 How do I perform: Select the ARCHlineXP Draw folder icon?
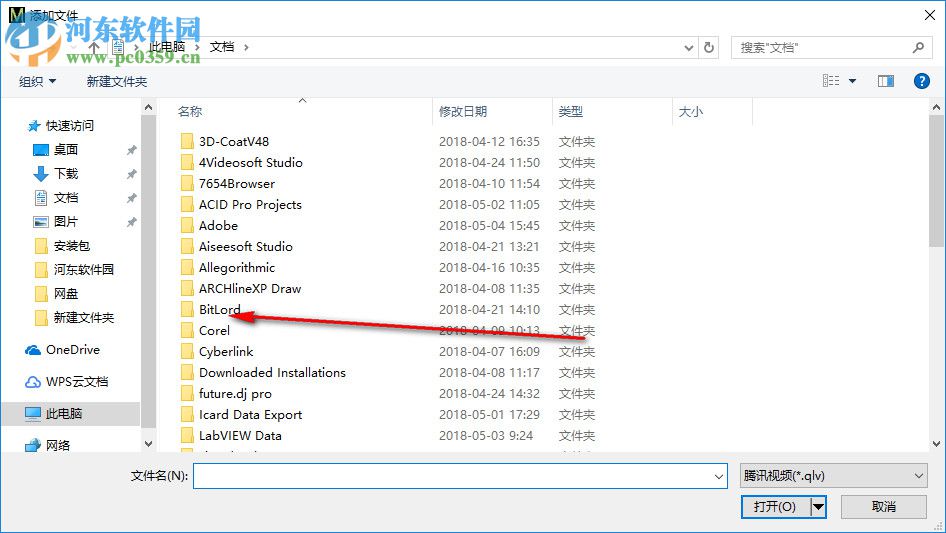[187, 289]
